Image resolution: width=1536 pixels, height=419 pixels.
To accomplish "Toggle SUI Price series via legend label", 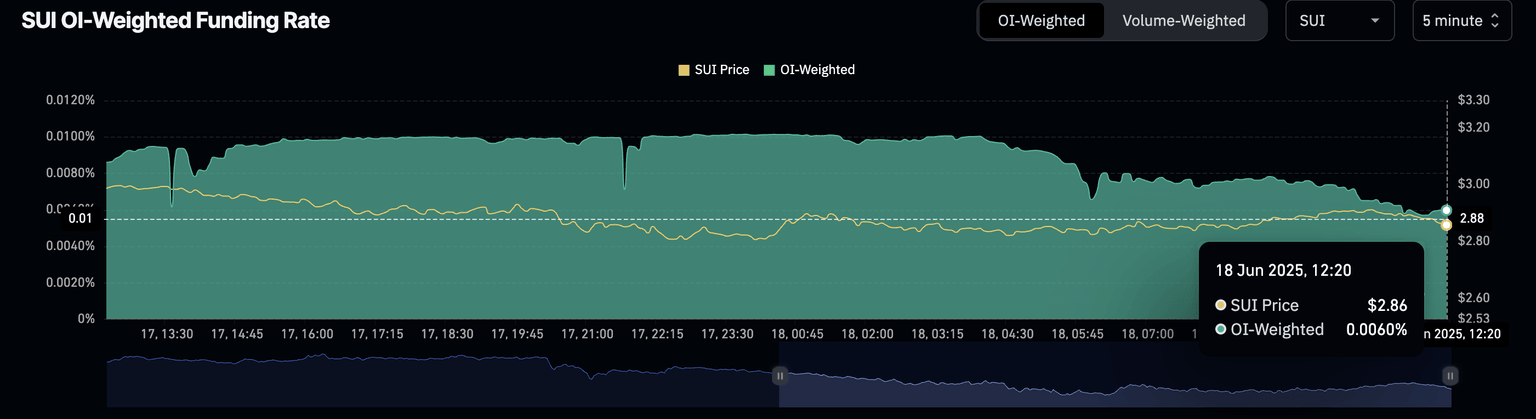I will [721, 70].
